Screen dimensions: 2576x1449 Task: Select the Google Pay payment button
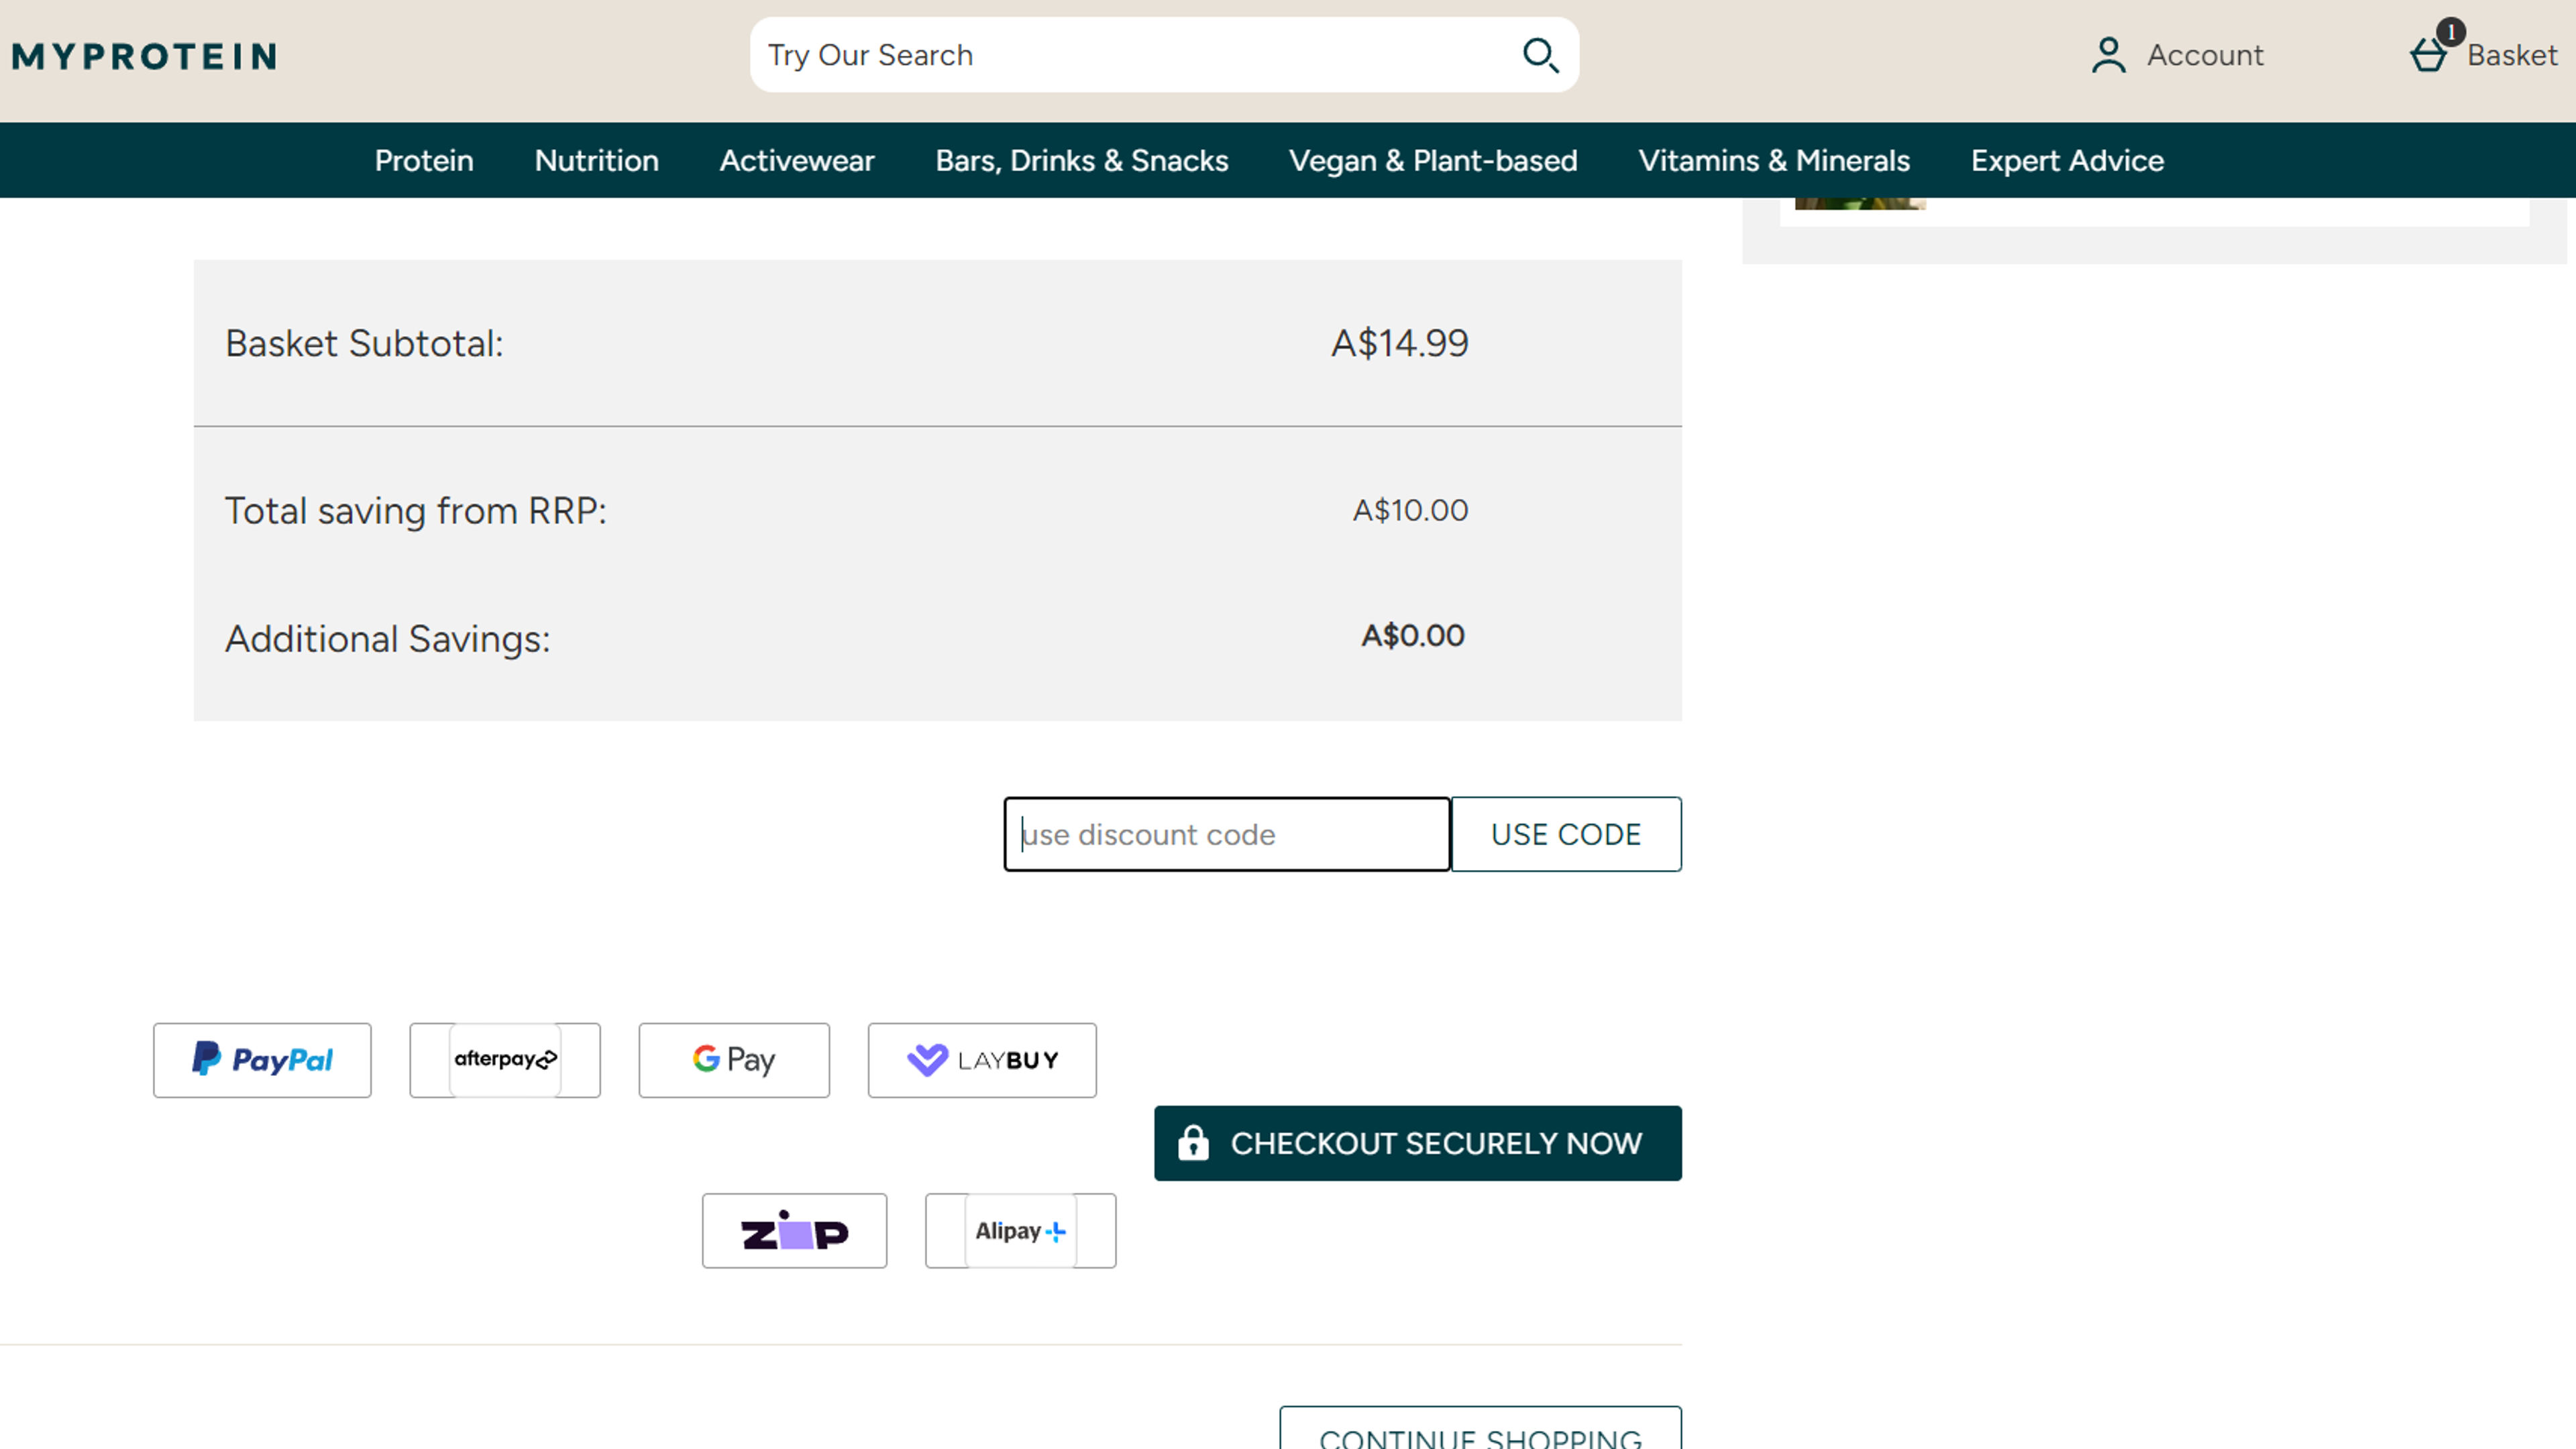[734, 1060]
